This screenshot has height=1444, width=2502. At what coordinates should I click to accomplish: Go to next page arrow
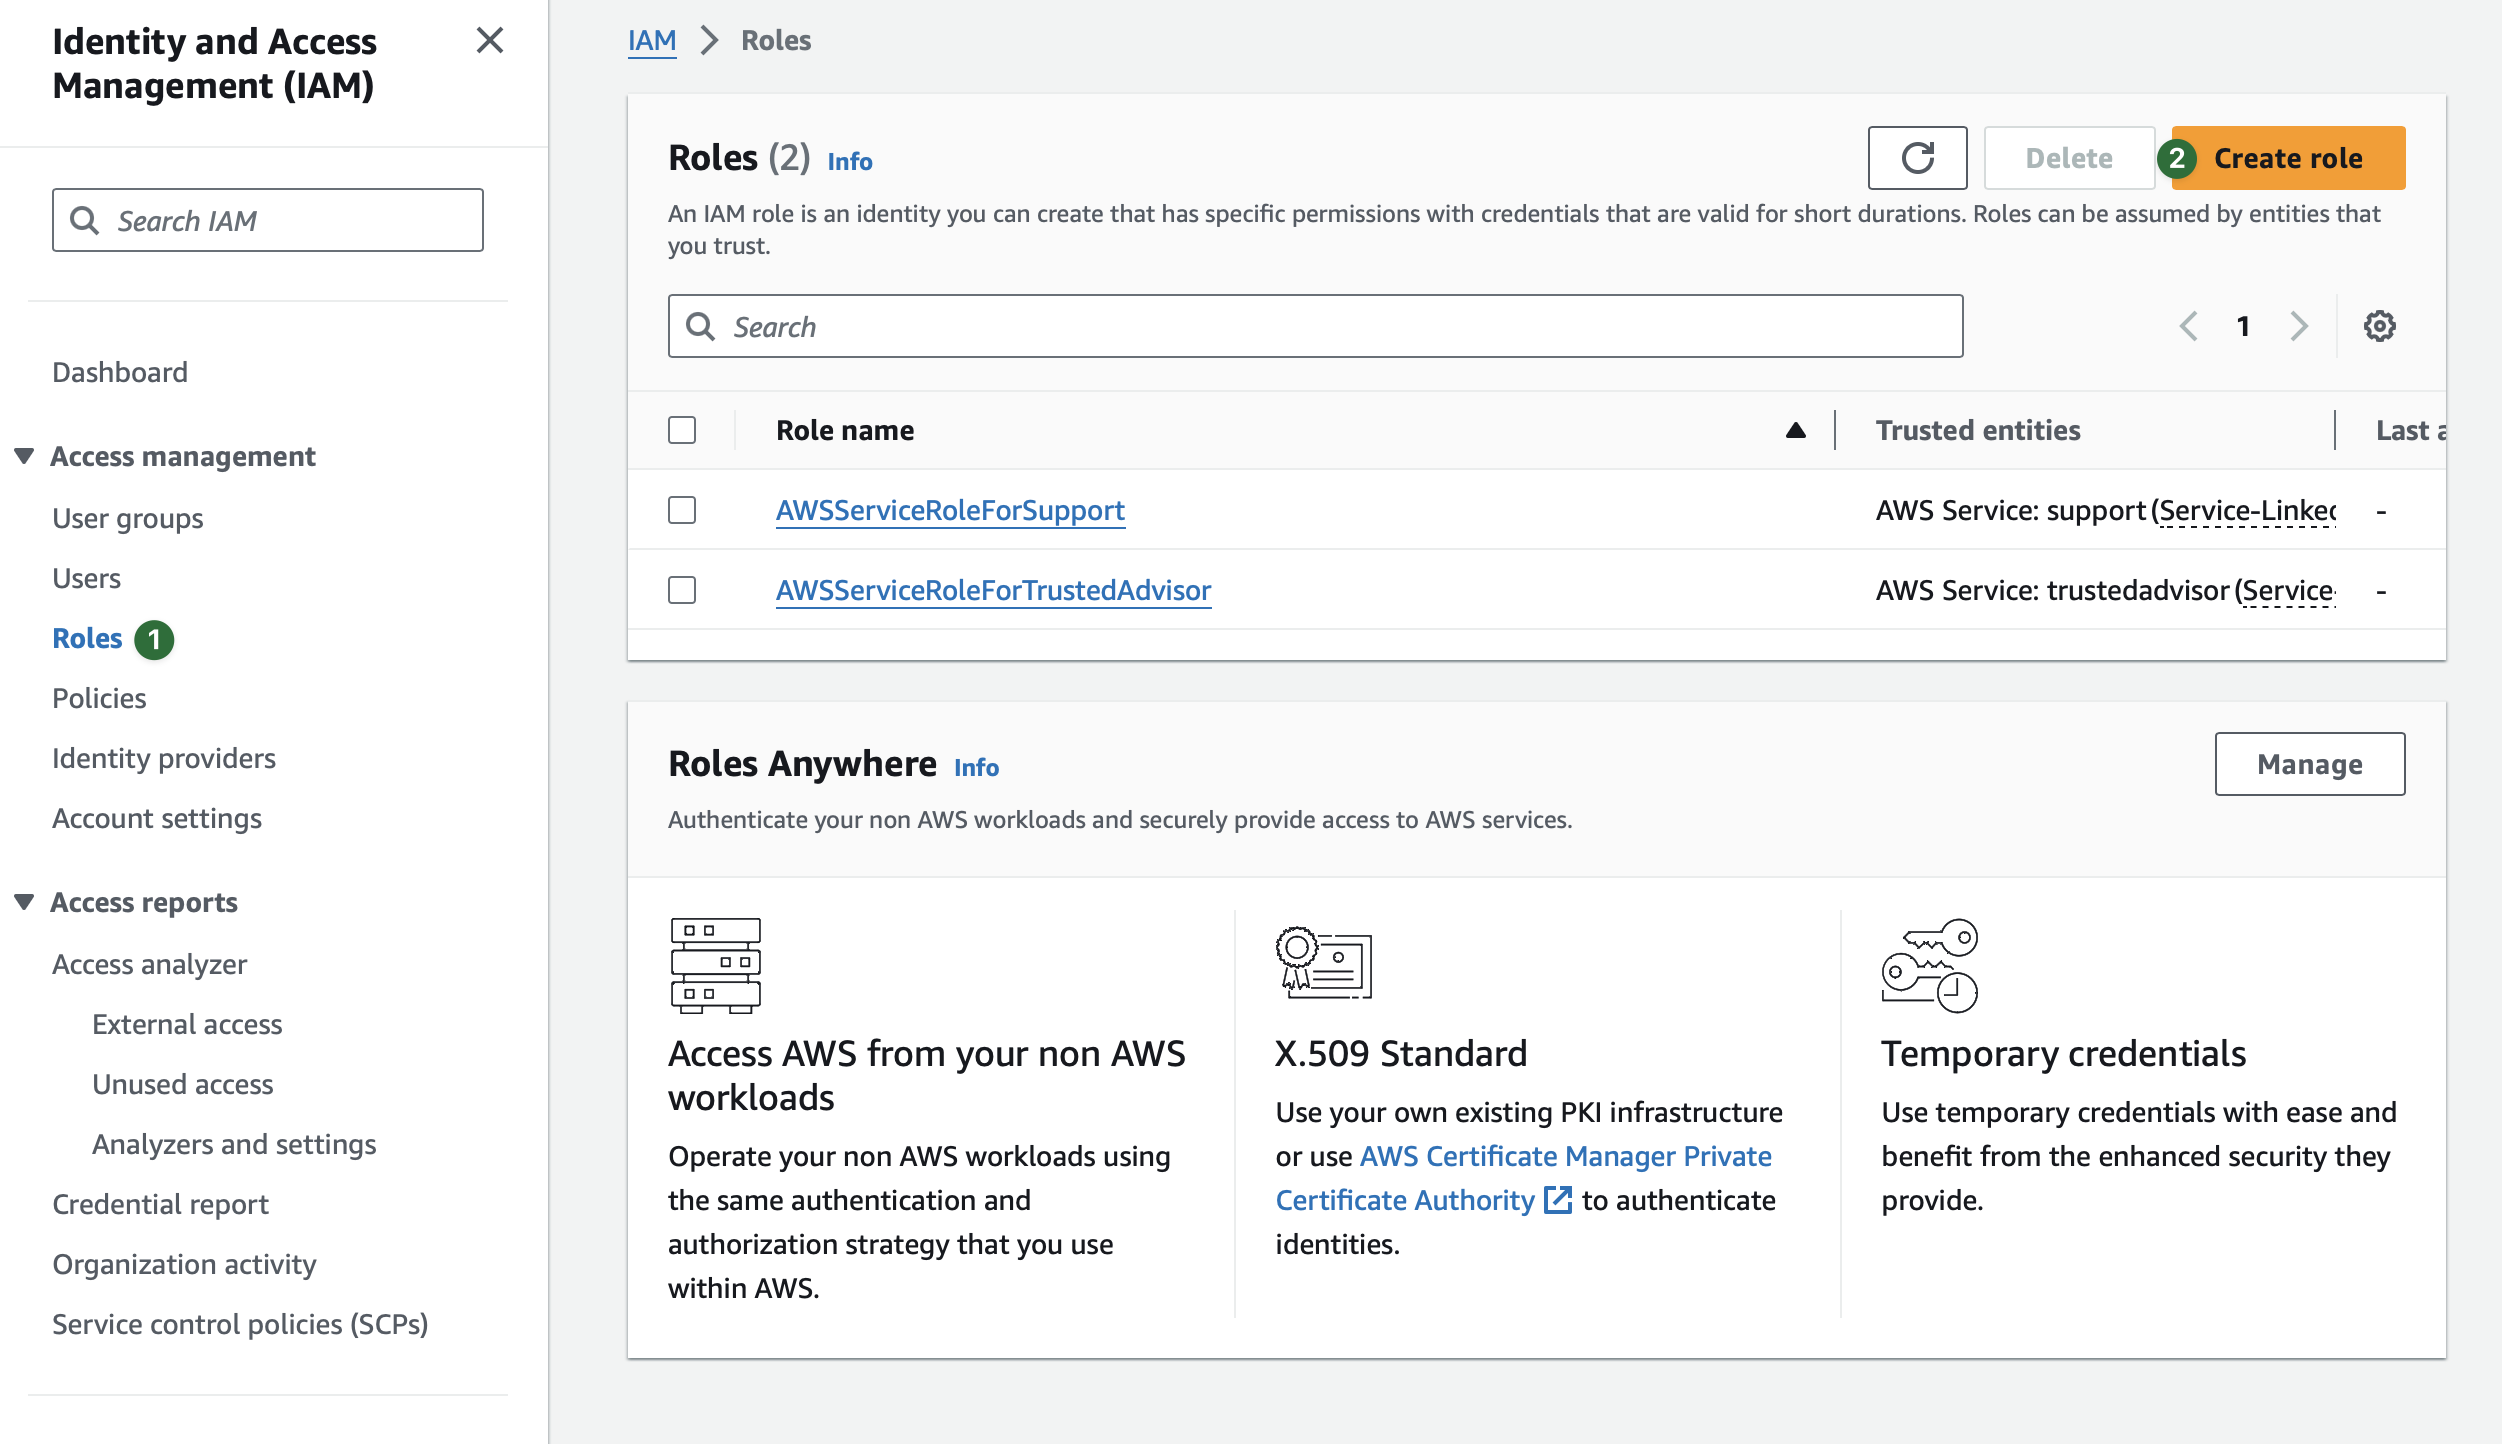(2299, 326)
